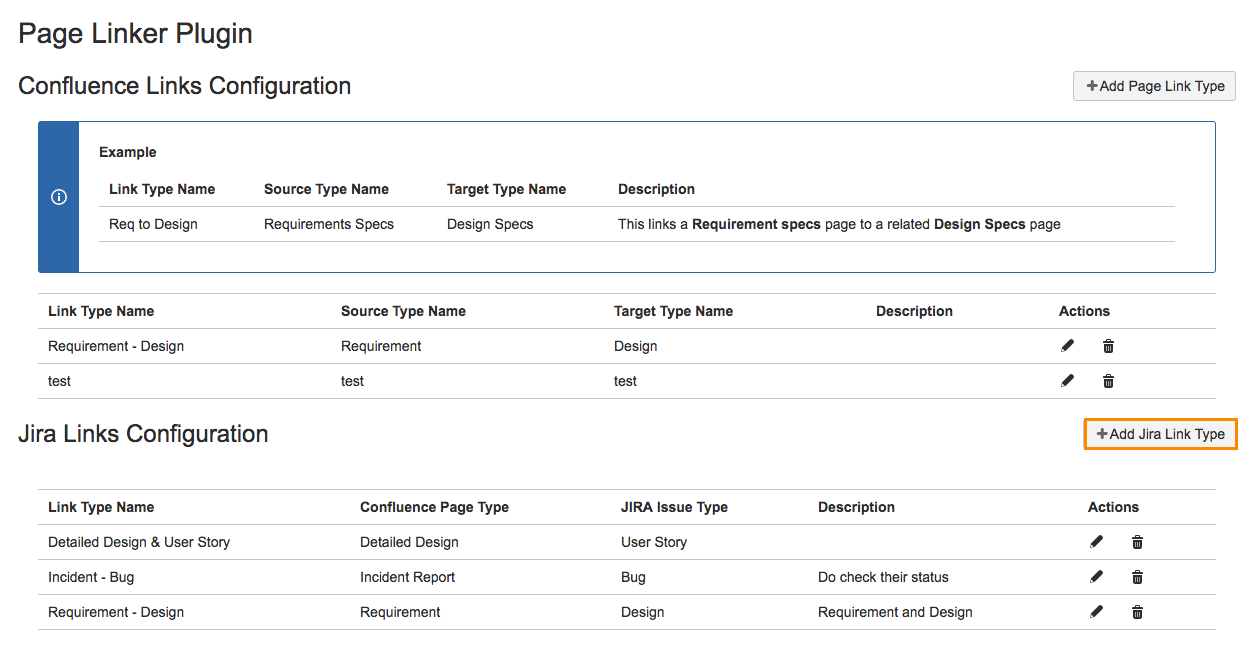Click the "Page Linker Plugin" page heading
1244x655 pixels.
coord(135,33)
